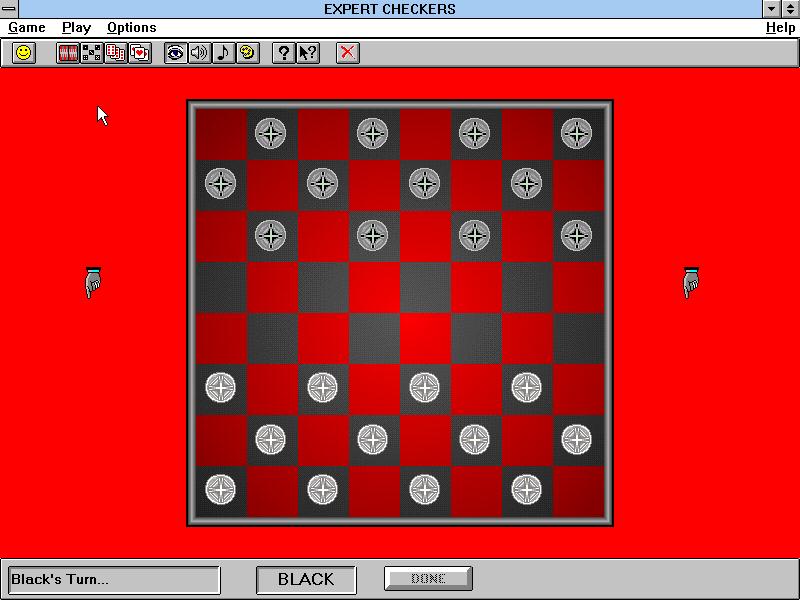Click the question mark help icon
800x600 pixels.
coord(284,53)
